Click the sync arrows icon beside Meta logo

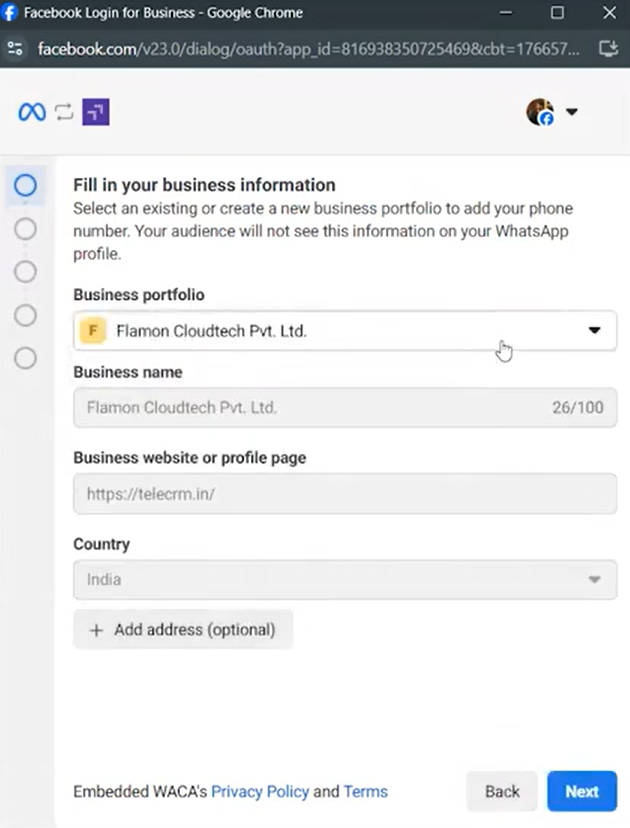63,112
